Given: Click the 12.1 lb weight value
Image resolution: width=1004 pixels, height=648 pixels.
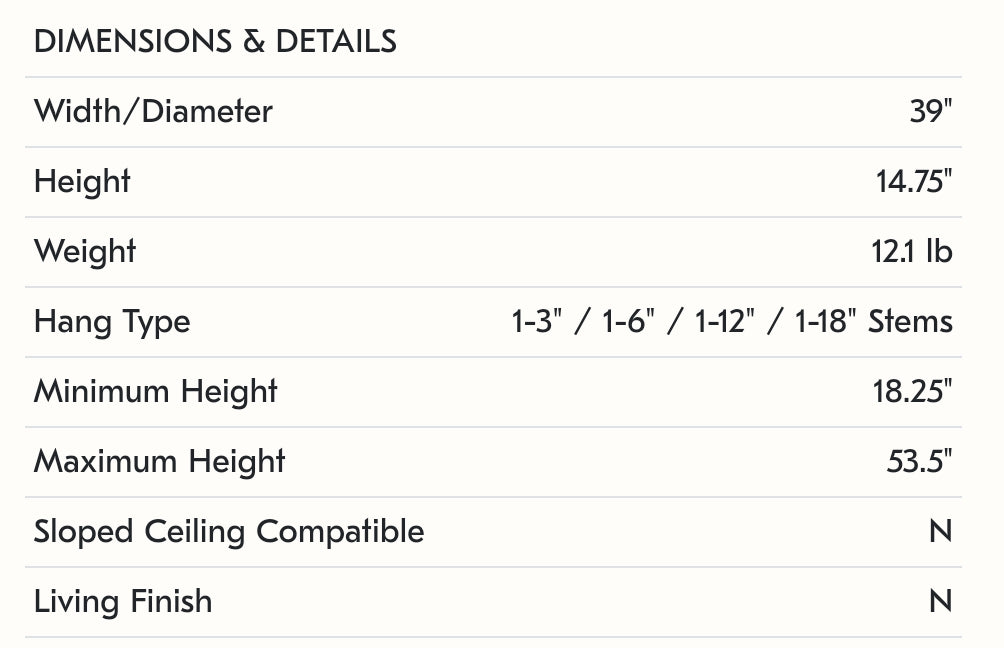Looking at the screenshot, I should point(911,251).
